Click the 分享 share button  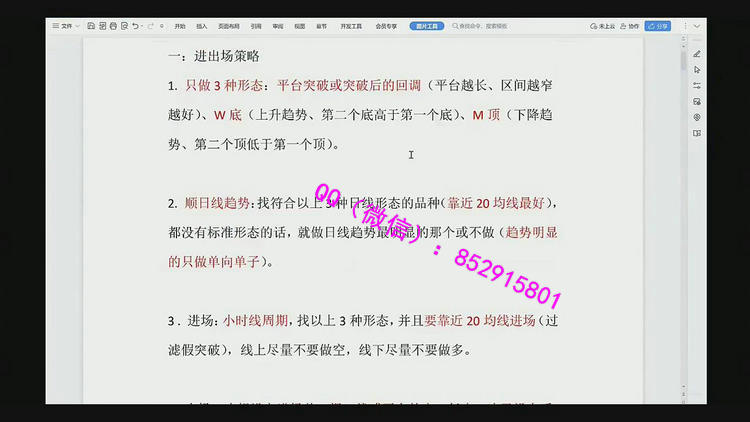tap(657, 25)
